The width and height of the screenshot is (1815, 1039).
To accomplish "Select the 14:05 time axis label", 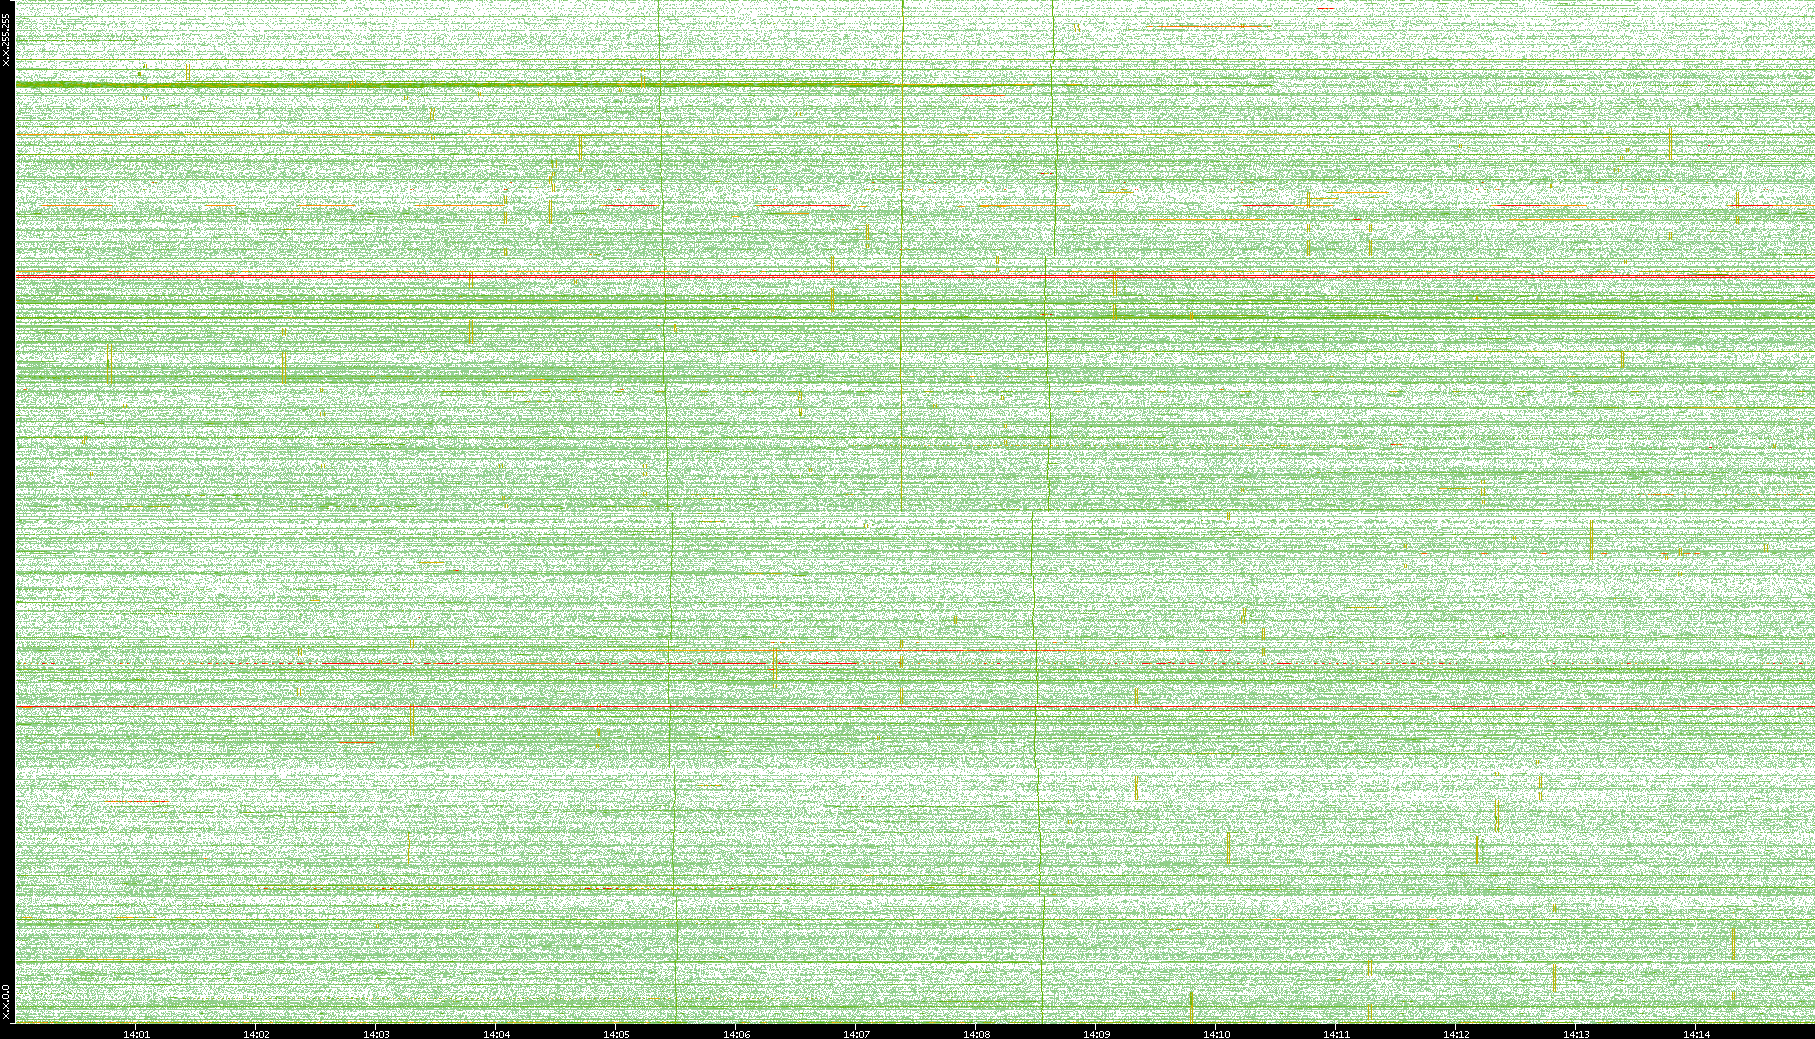I will pyautogui.click(x=616, y=1034).
